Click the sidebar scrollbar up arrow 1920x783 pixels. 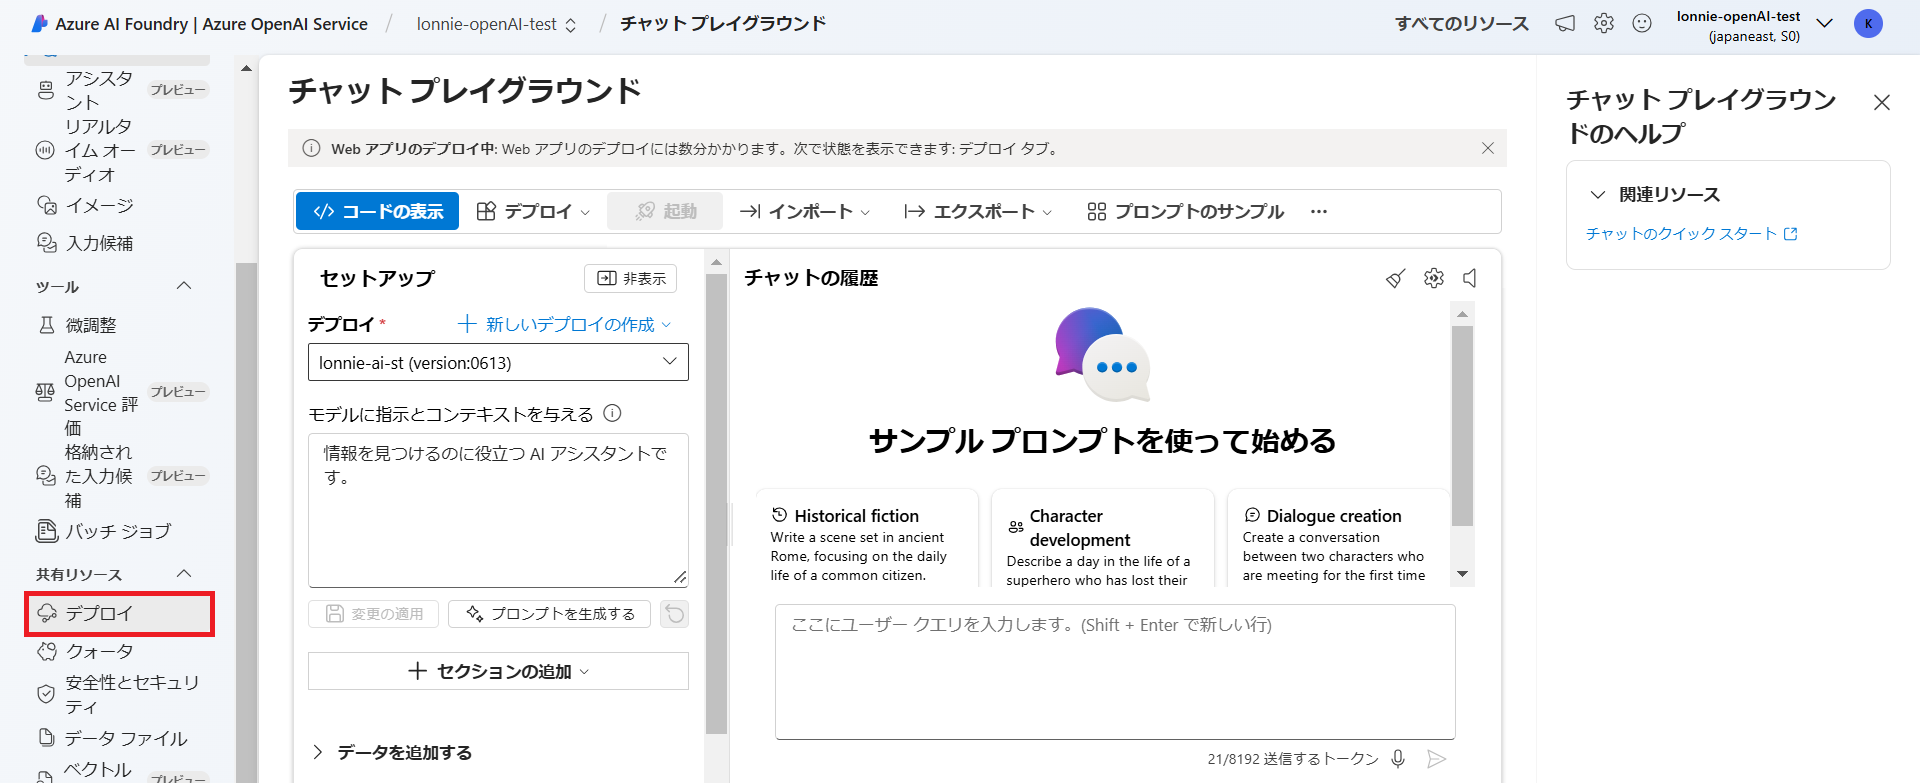point(246,69)
